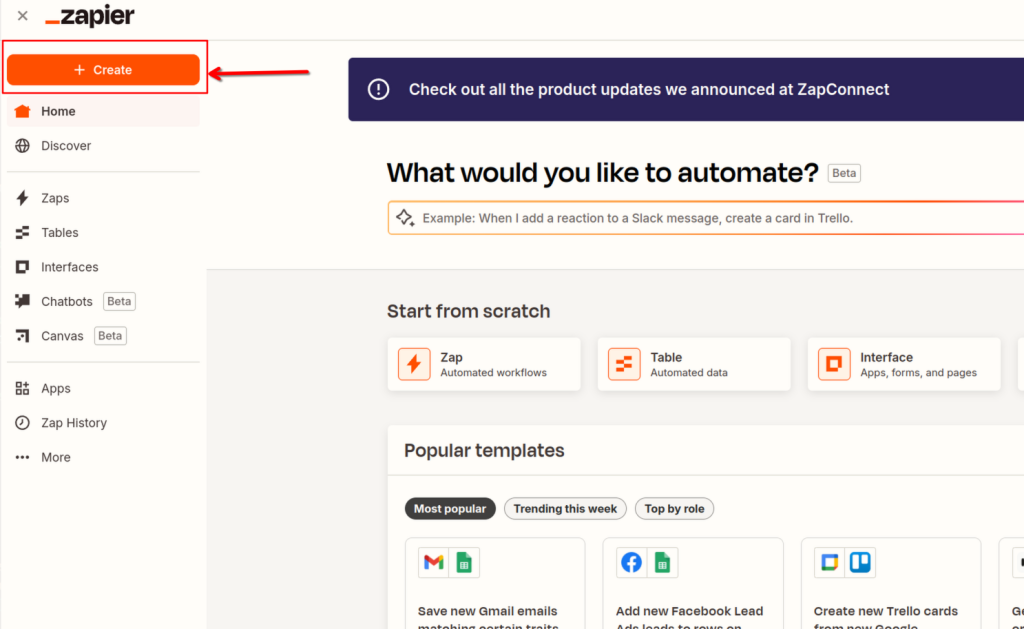Viewport: 1024px width, 629px height.
Task: Open Create new Trello cards template
Action: (891, 584)
